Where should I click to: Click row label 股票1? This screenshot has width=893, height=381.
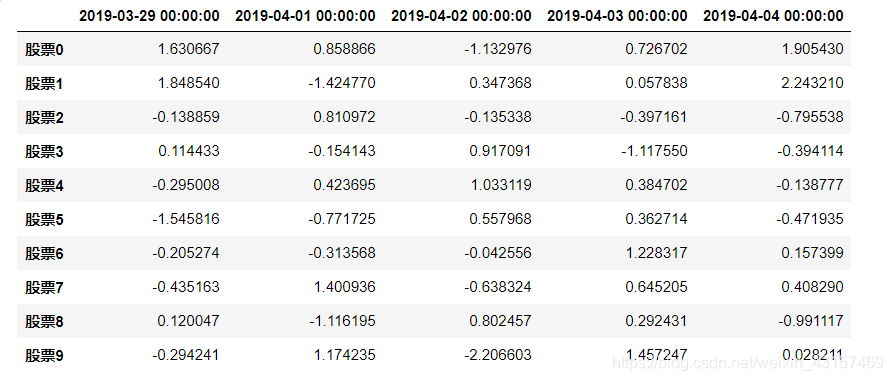[x=44, y=84]
